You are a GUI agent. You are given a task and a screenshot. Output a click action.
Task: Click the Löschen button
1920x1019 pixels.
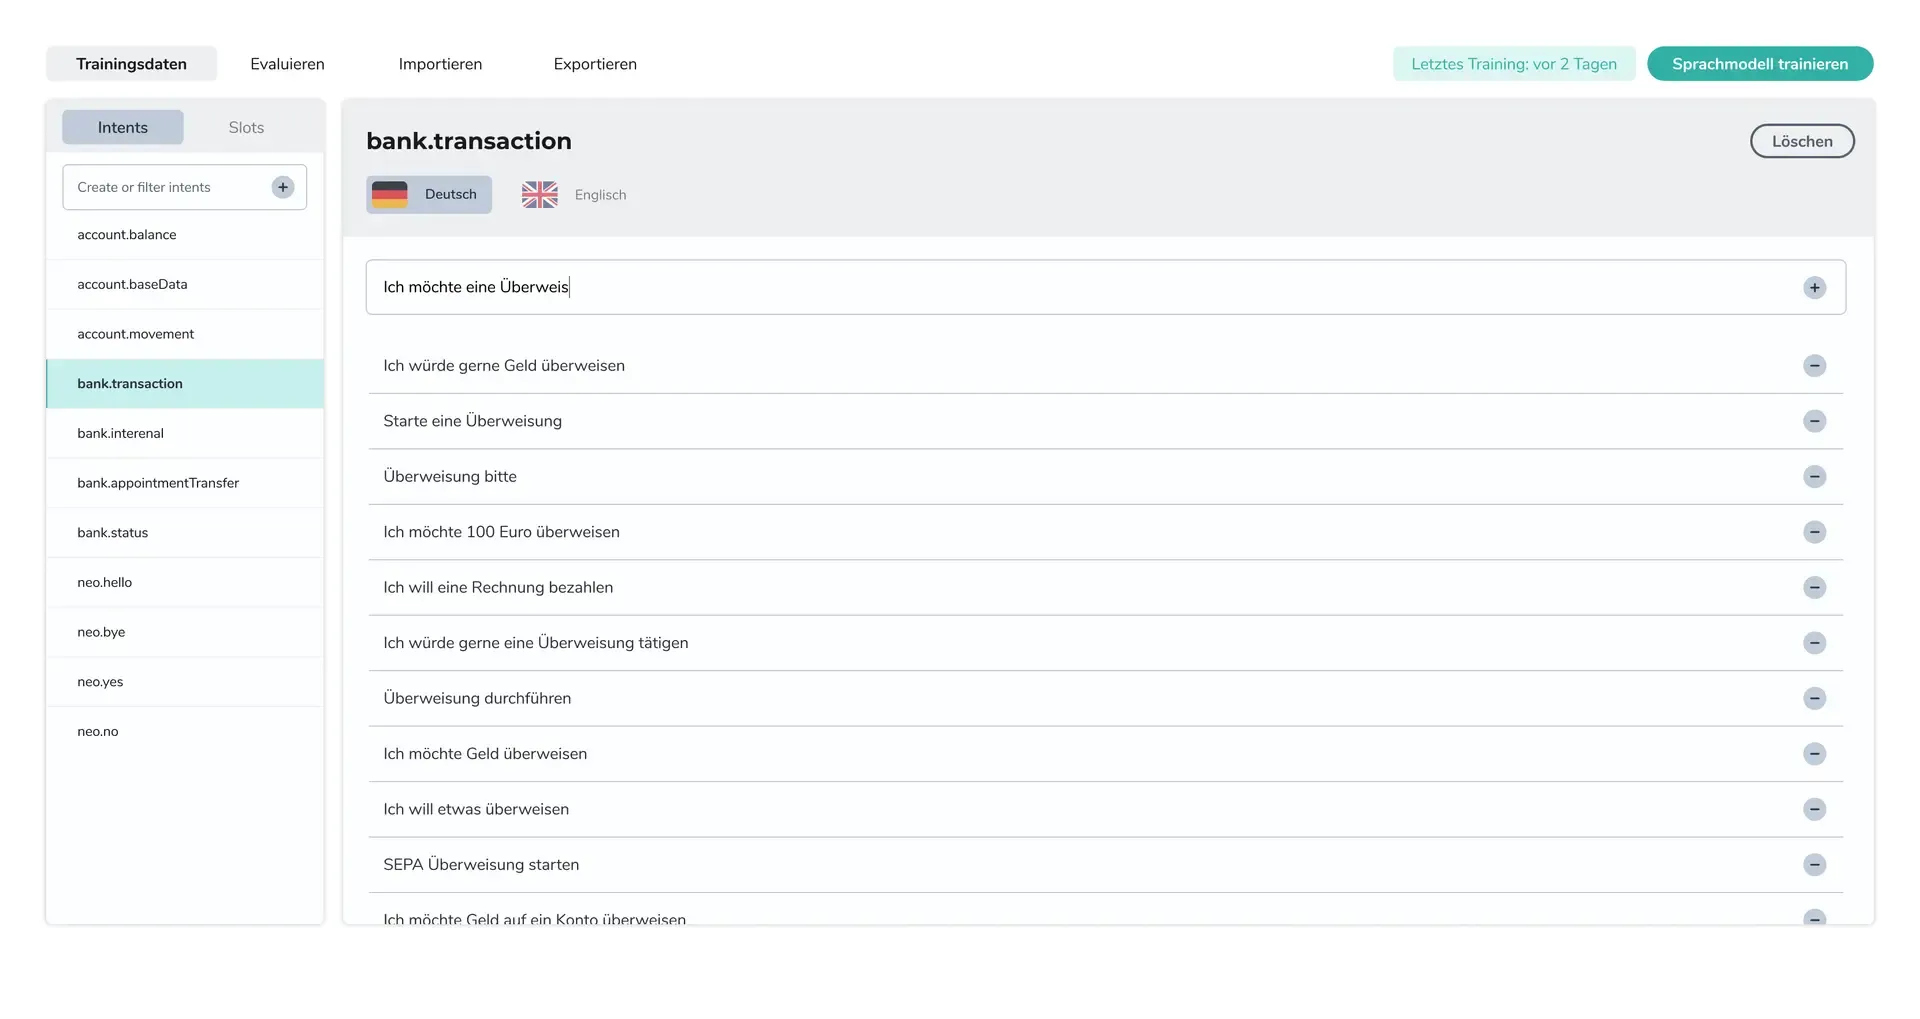1801,141
